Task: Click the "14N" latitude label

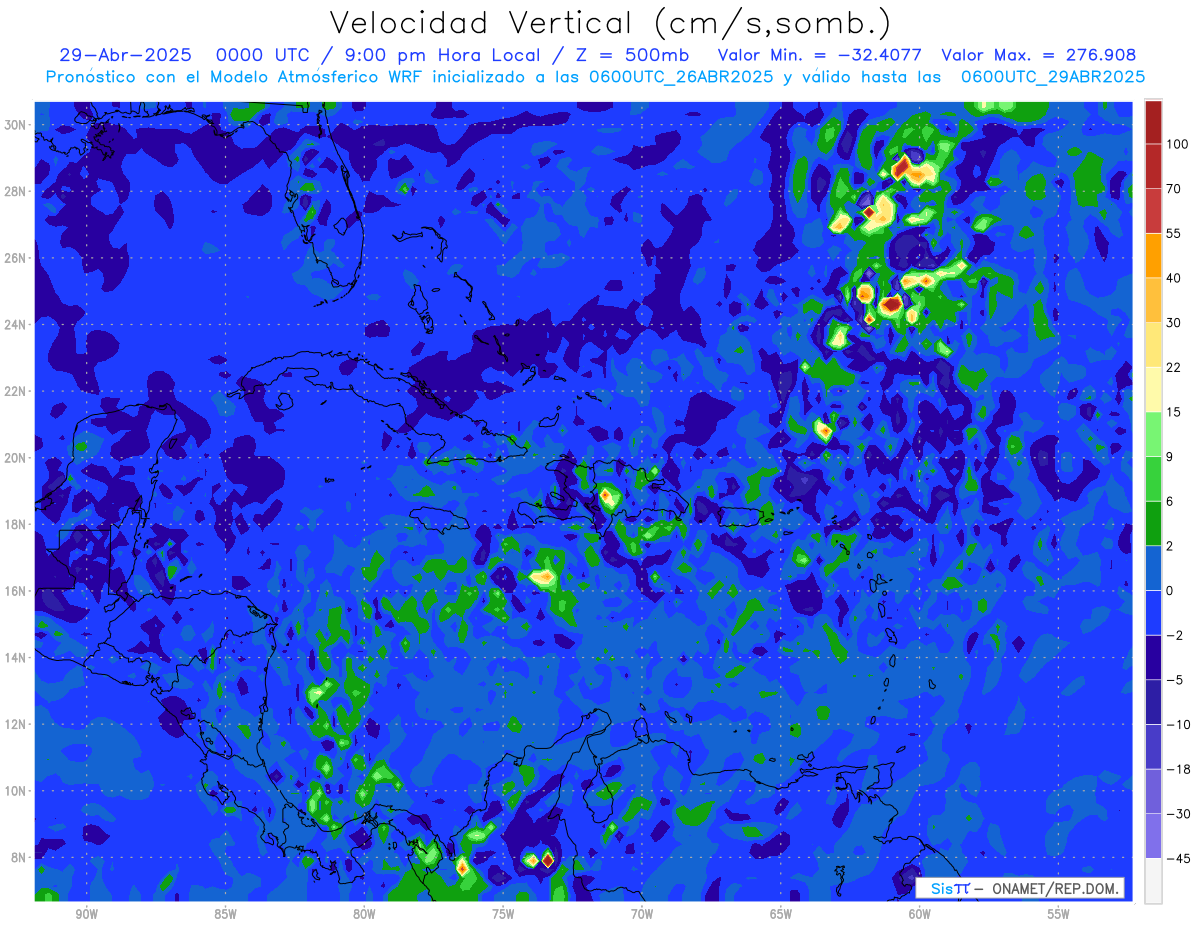Action: click(17, 658)
